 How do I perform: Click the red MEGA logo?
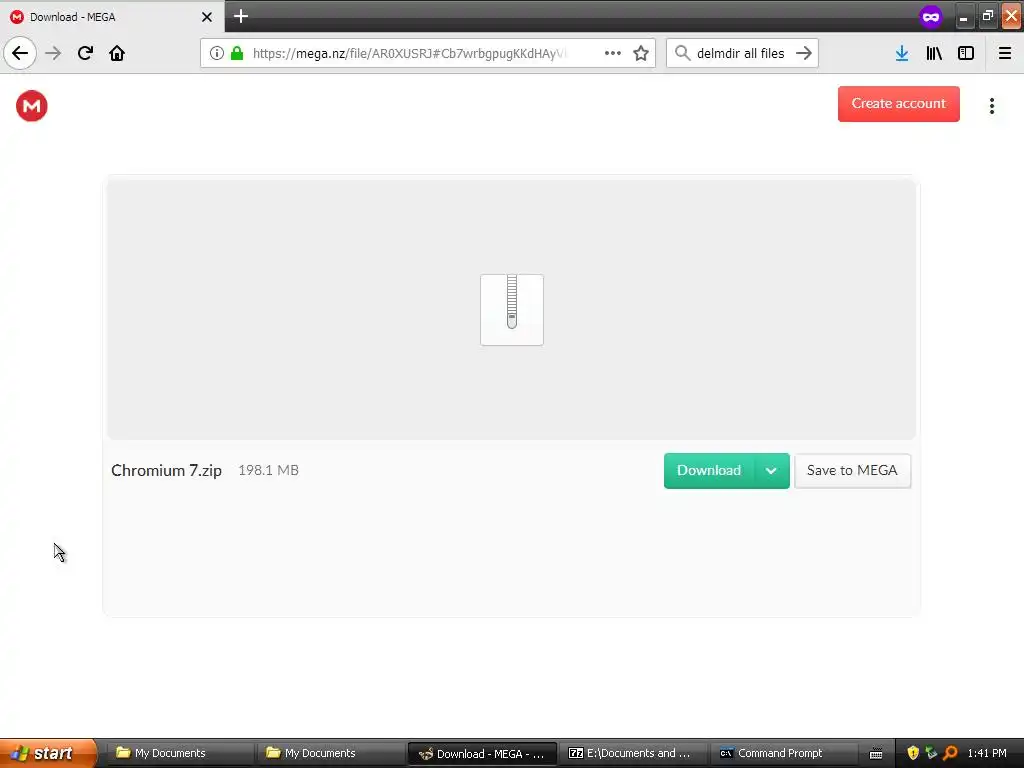pyautogui.click(x=32, y=106)
